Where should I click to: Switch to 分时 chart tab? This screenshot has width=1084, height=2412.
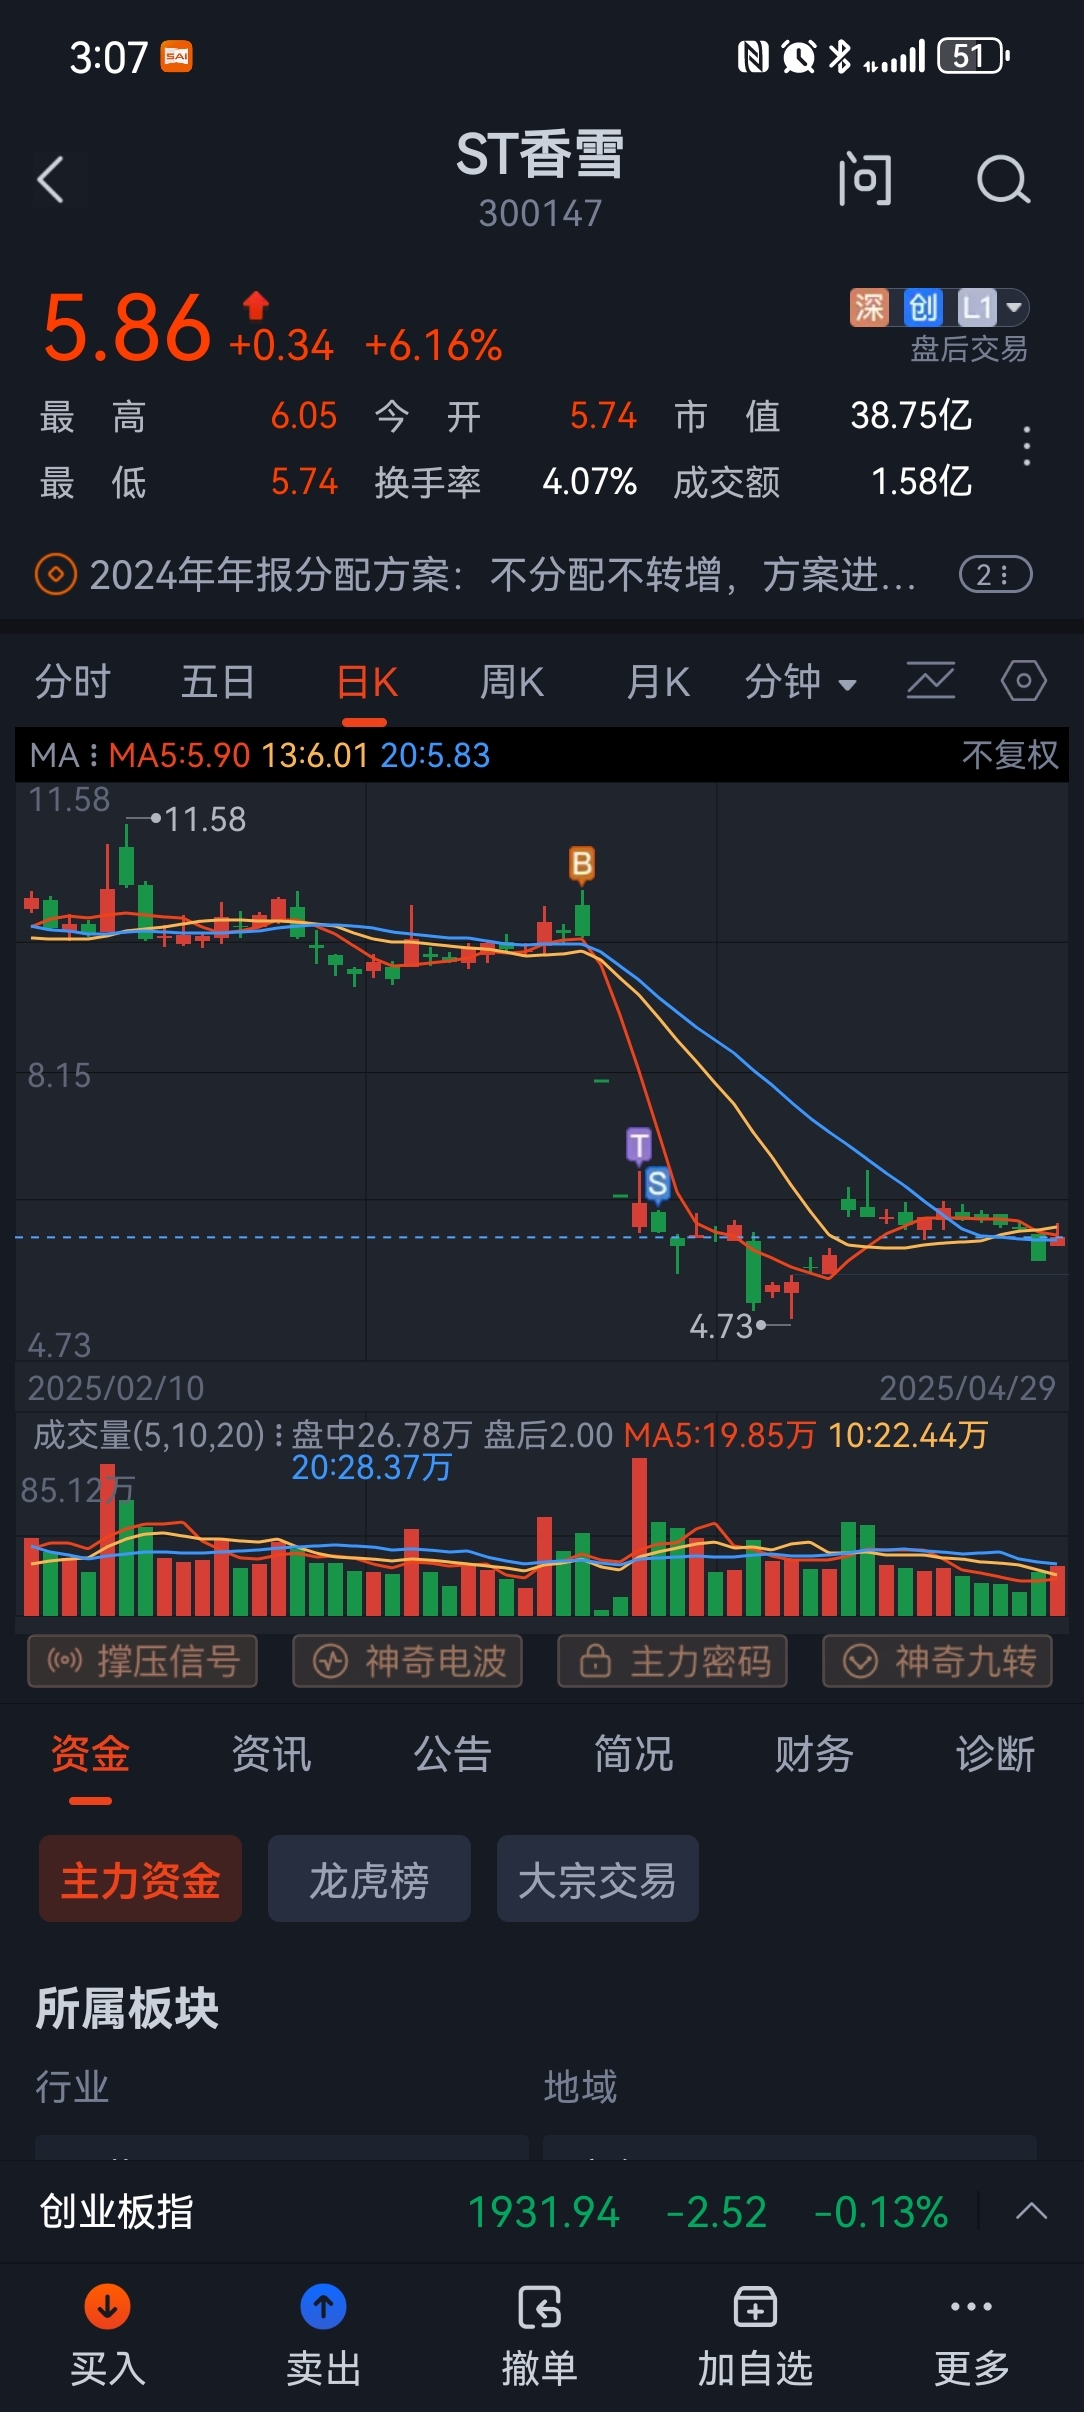[x=73, y=682]
